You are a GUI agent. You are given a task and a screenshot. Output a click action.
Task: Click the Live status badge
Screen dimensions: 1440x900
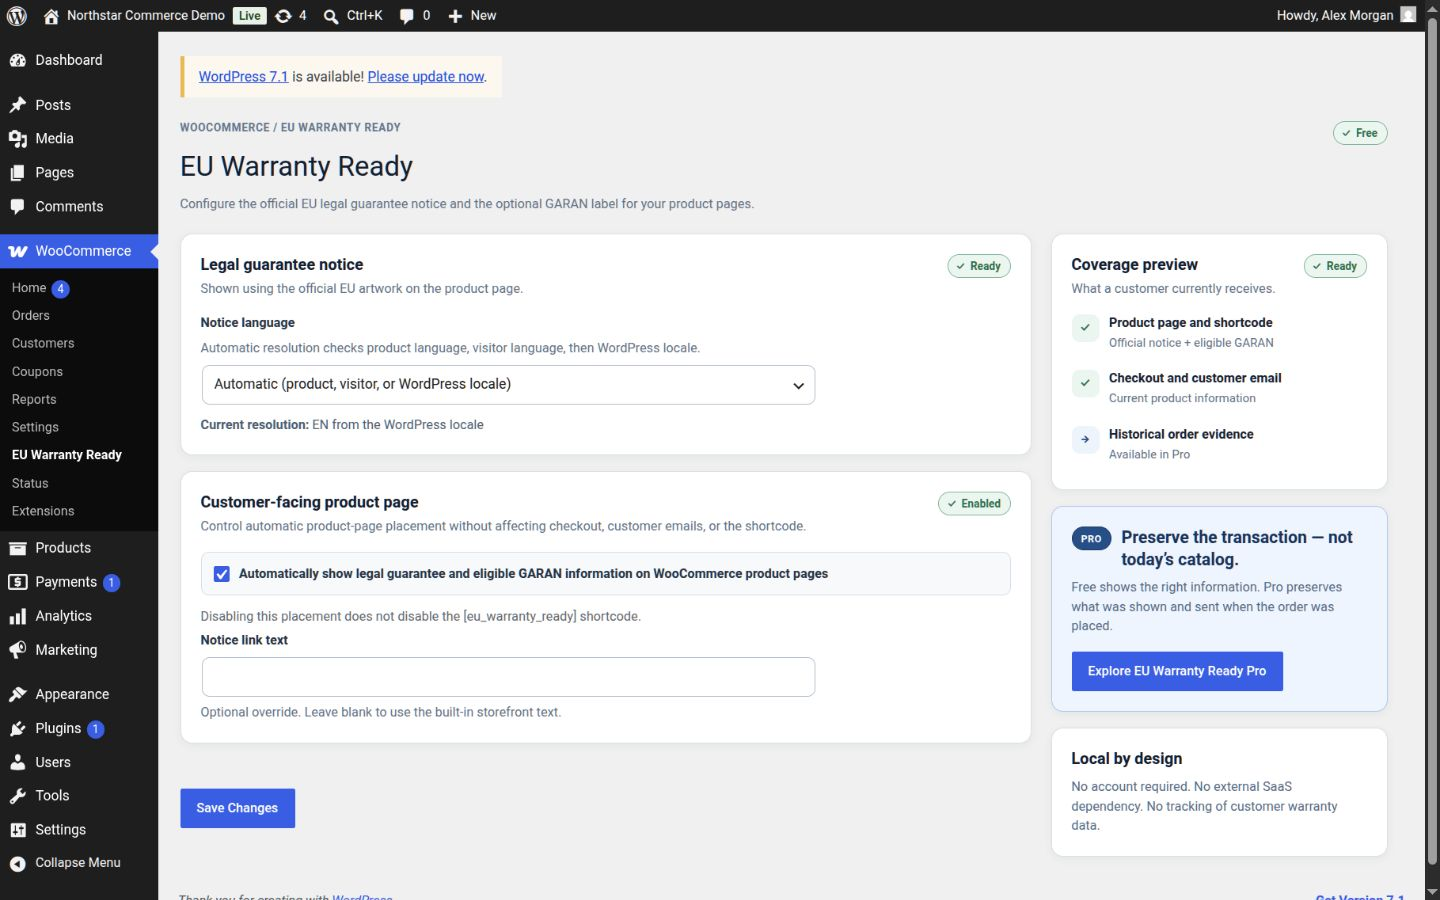(x=250, y=16)
